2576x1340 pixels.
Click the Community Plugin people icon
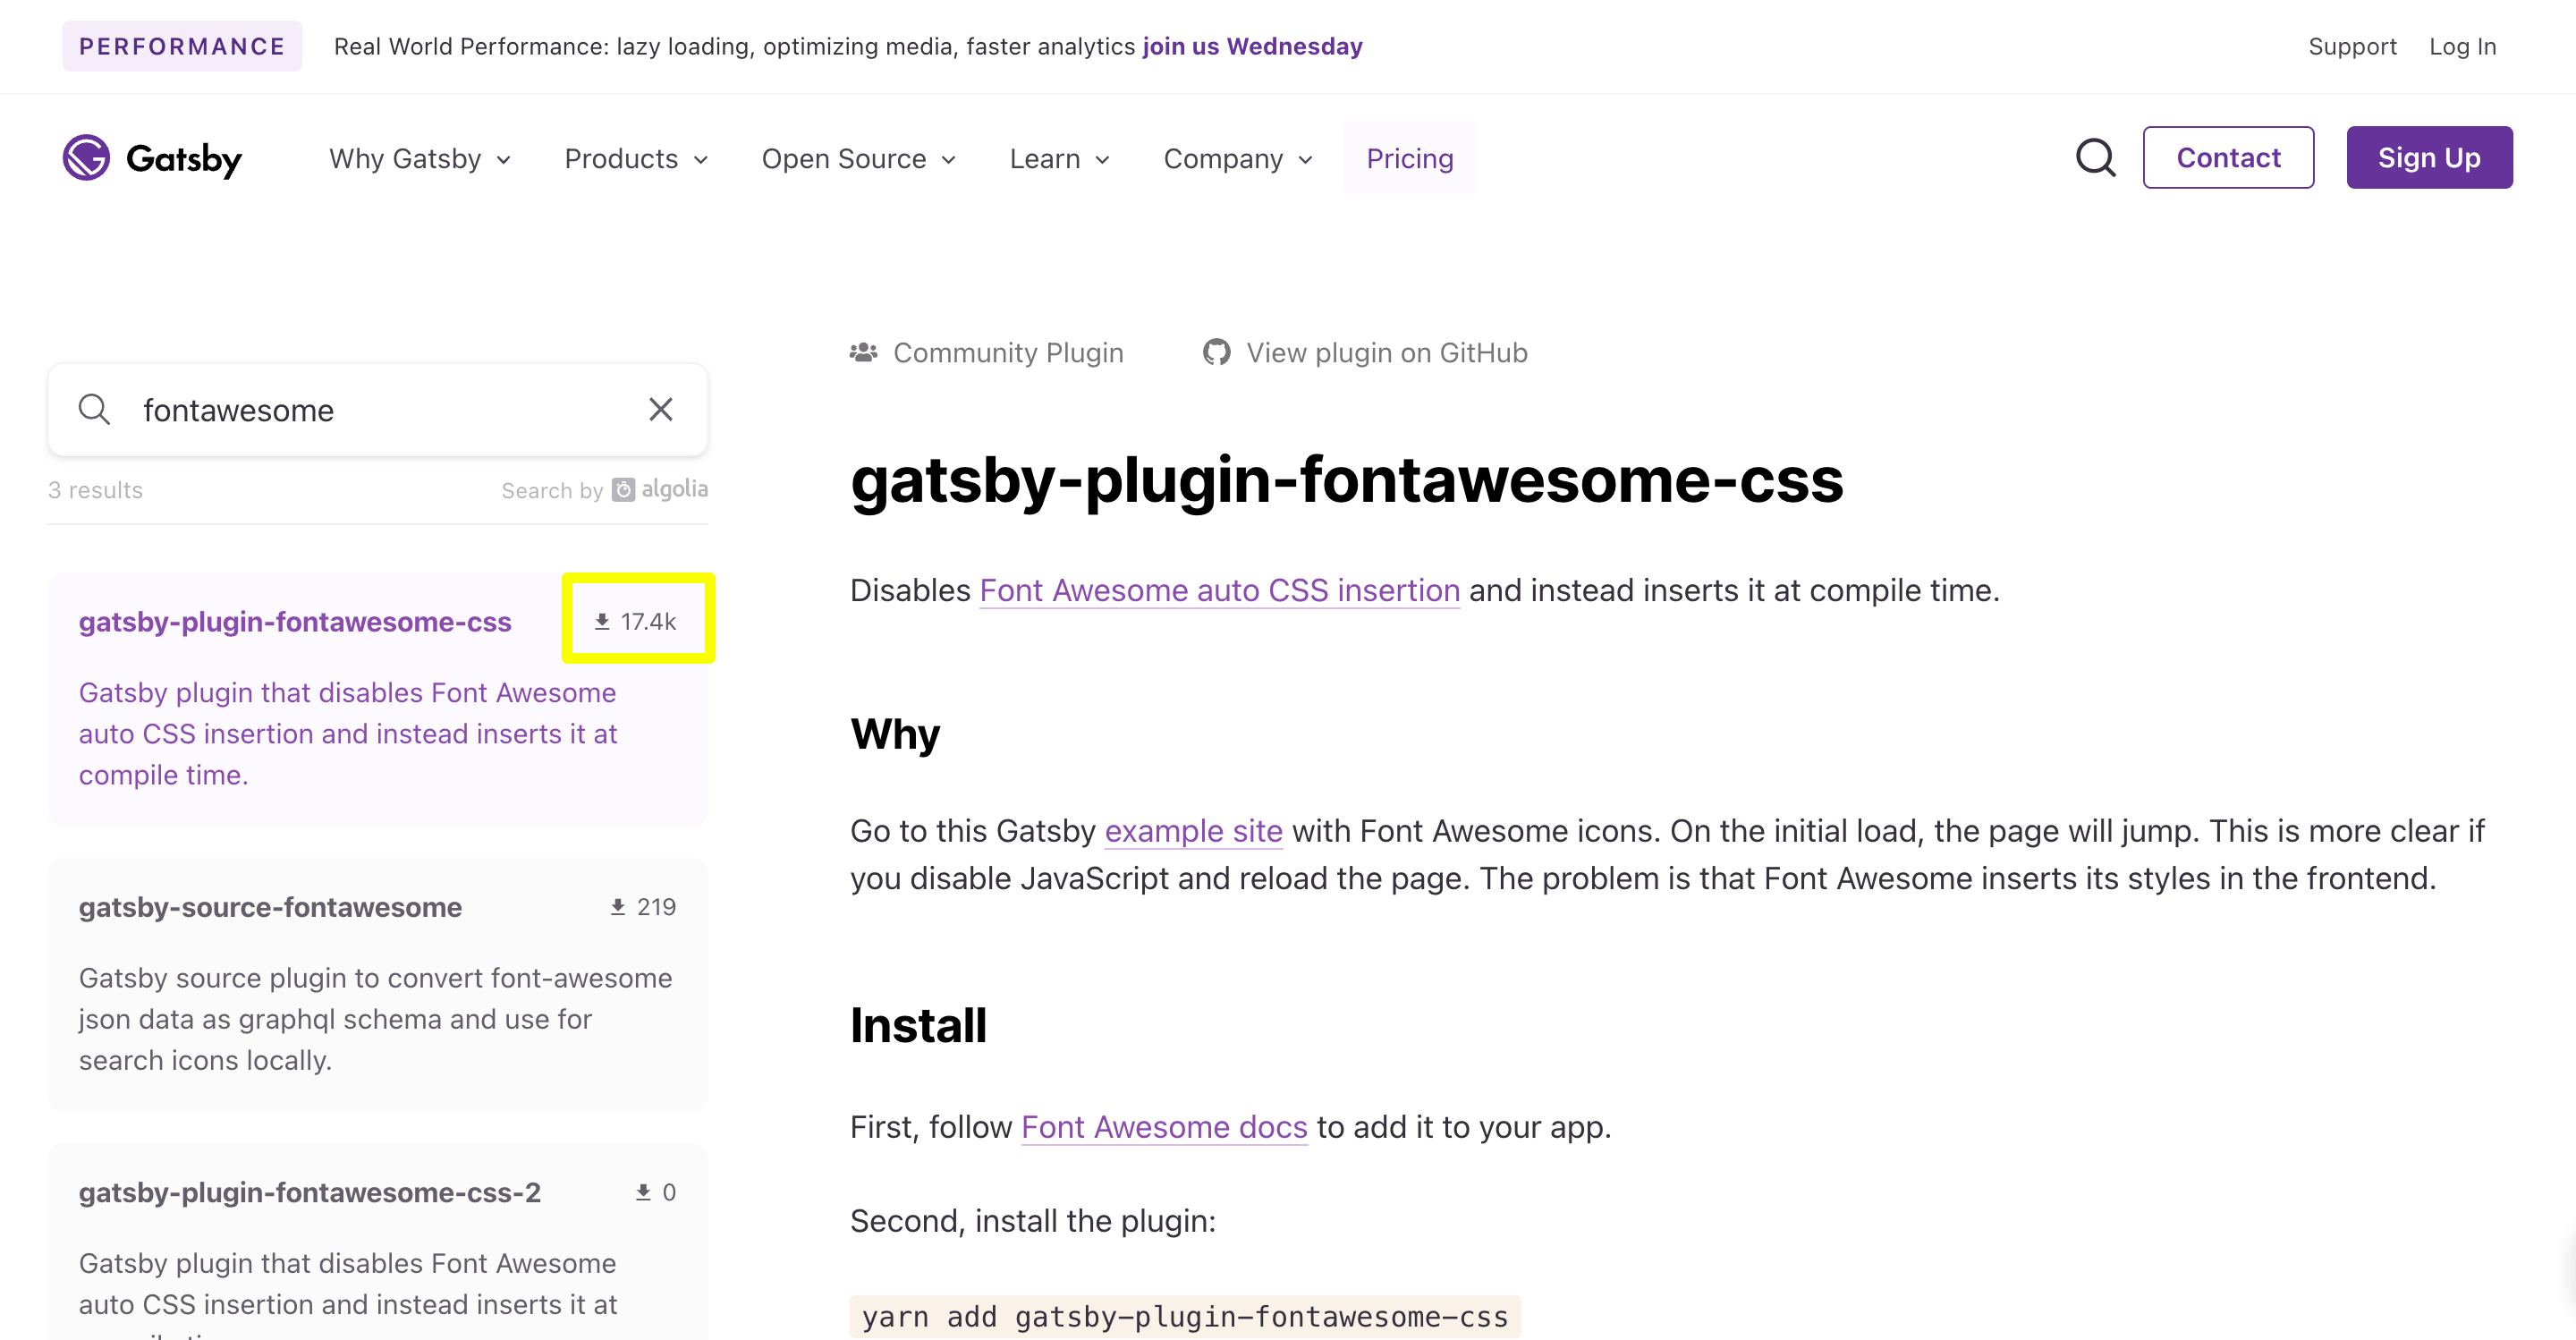864,353
